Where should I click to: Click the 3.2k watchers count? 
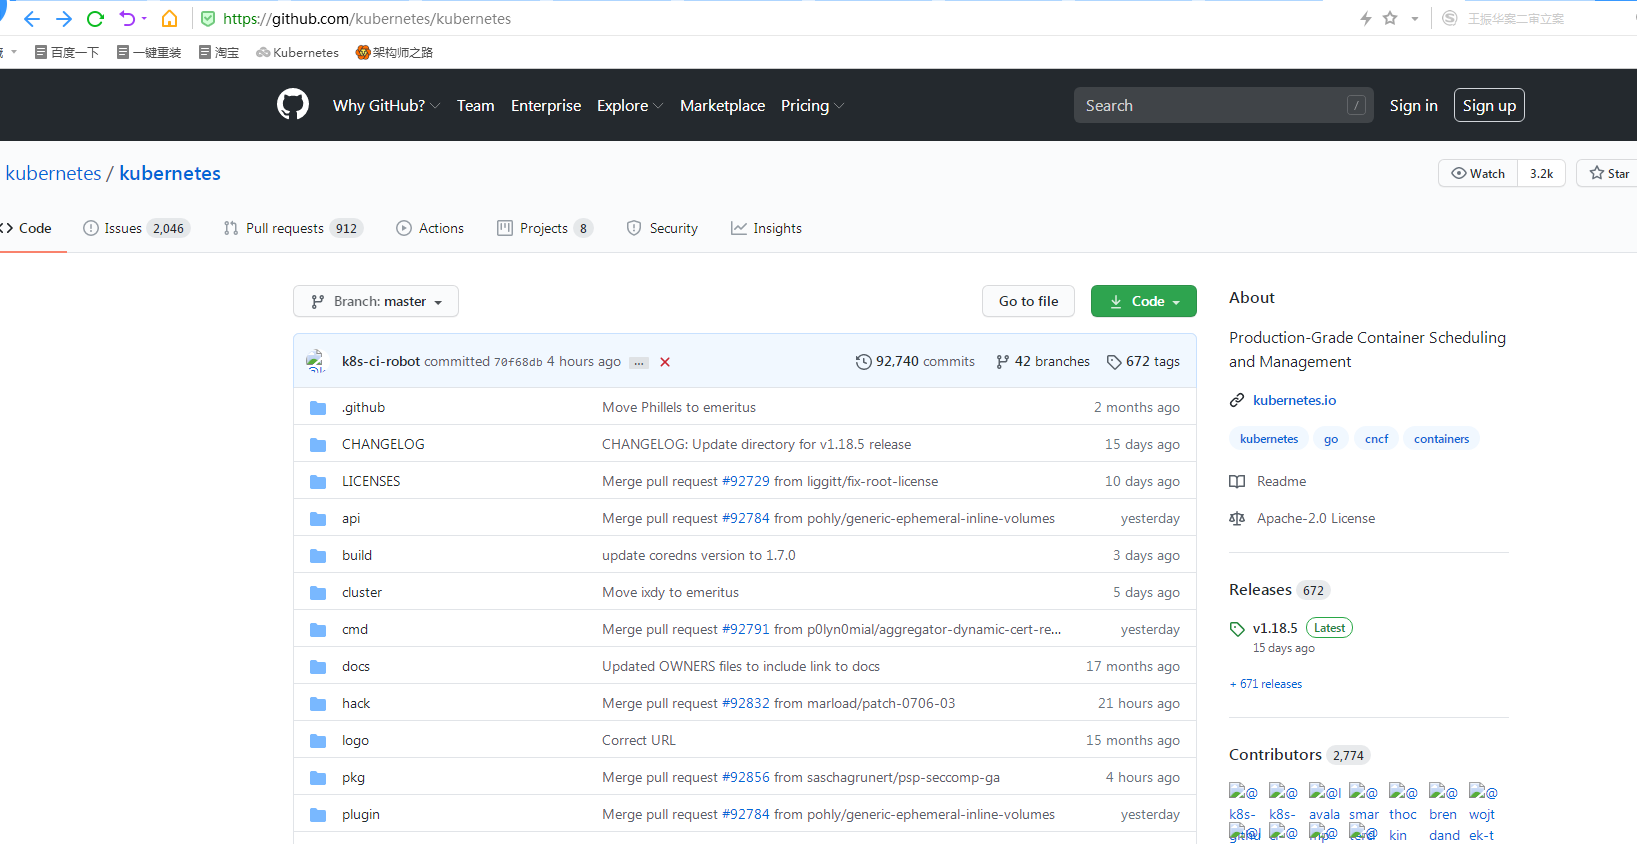(1541, 173)
